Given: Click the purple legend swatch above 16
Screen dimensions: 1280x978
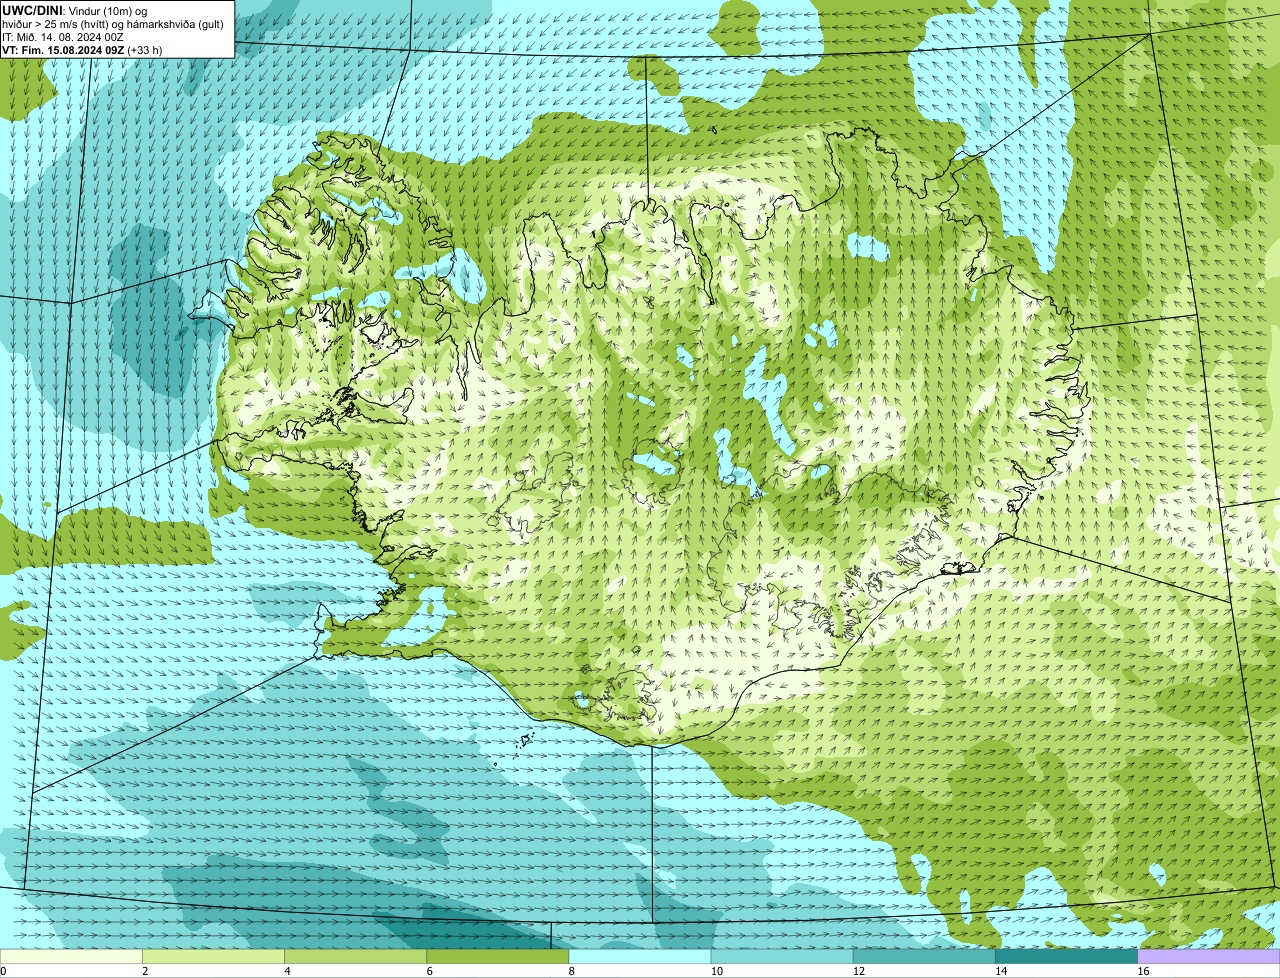Looking at the screenshot, I should [1209, 957].
